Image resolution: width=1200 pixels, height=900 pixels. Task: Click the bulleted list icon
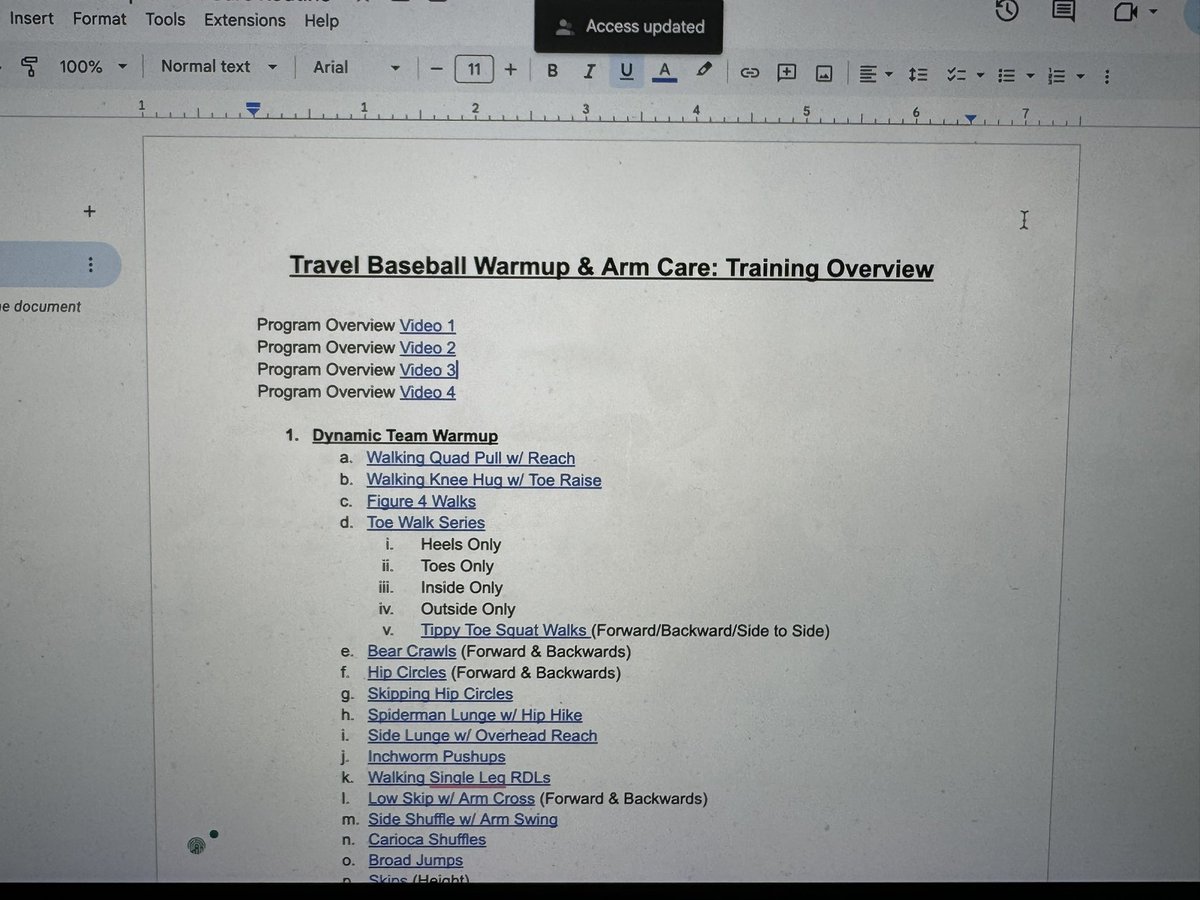(1007, 75)
